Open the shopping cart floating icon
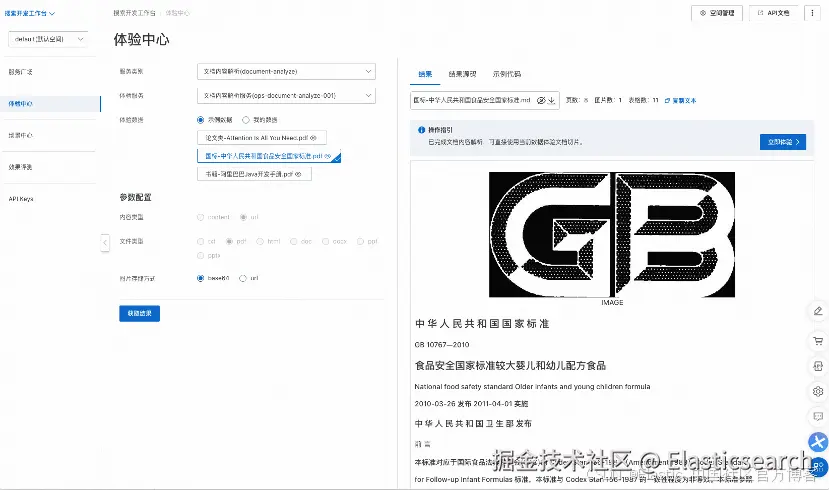Screen dimensions: 830x490 click(x=818, y=341)
